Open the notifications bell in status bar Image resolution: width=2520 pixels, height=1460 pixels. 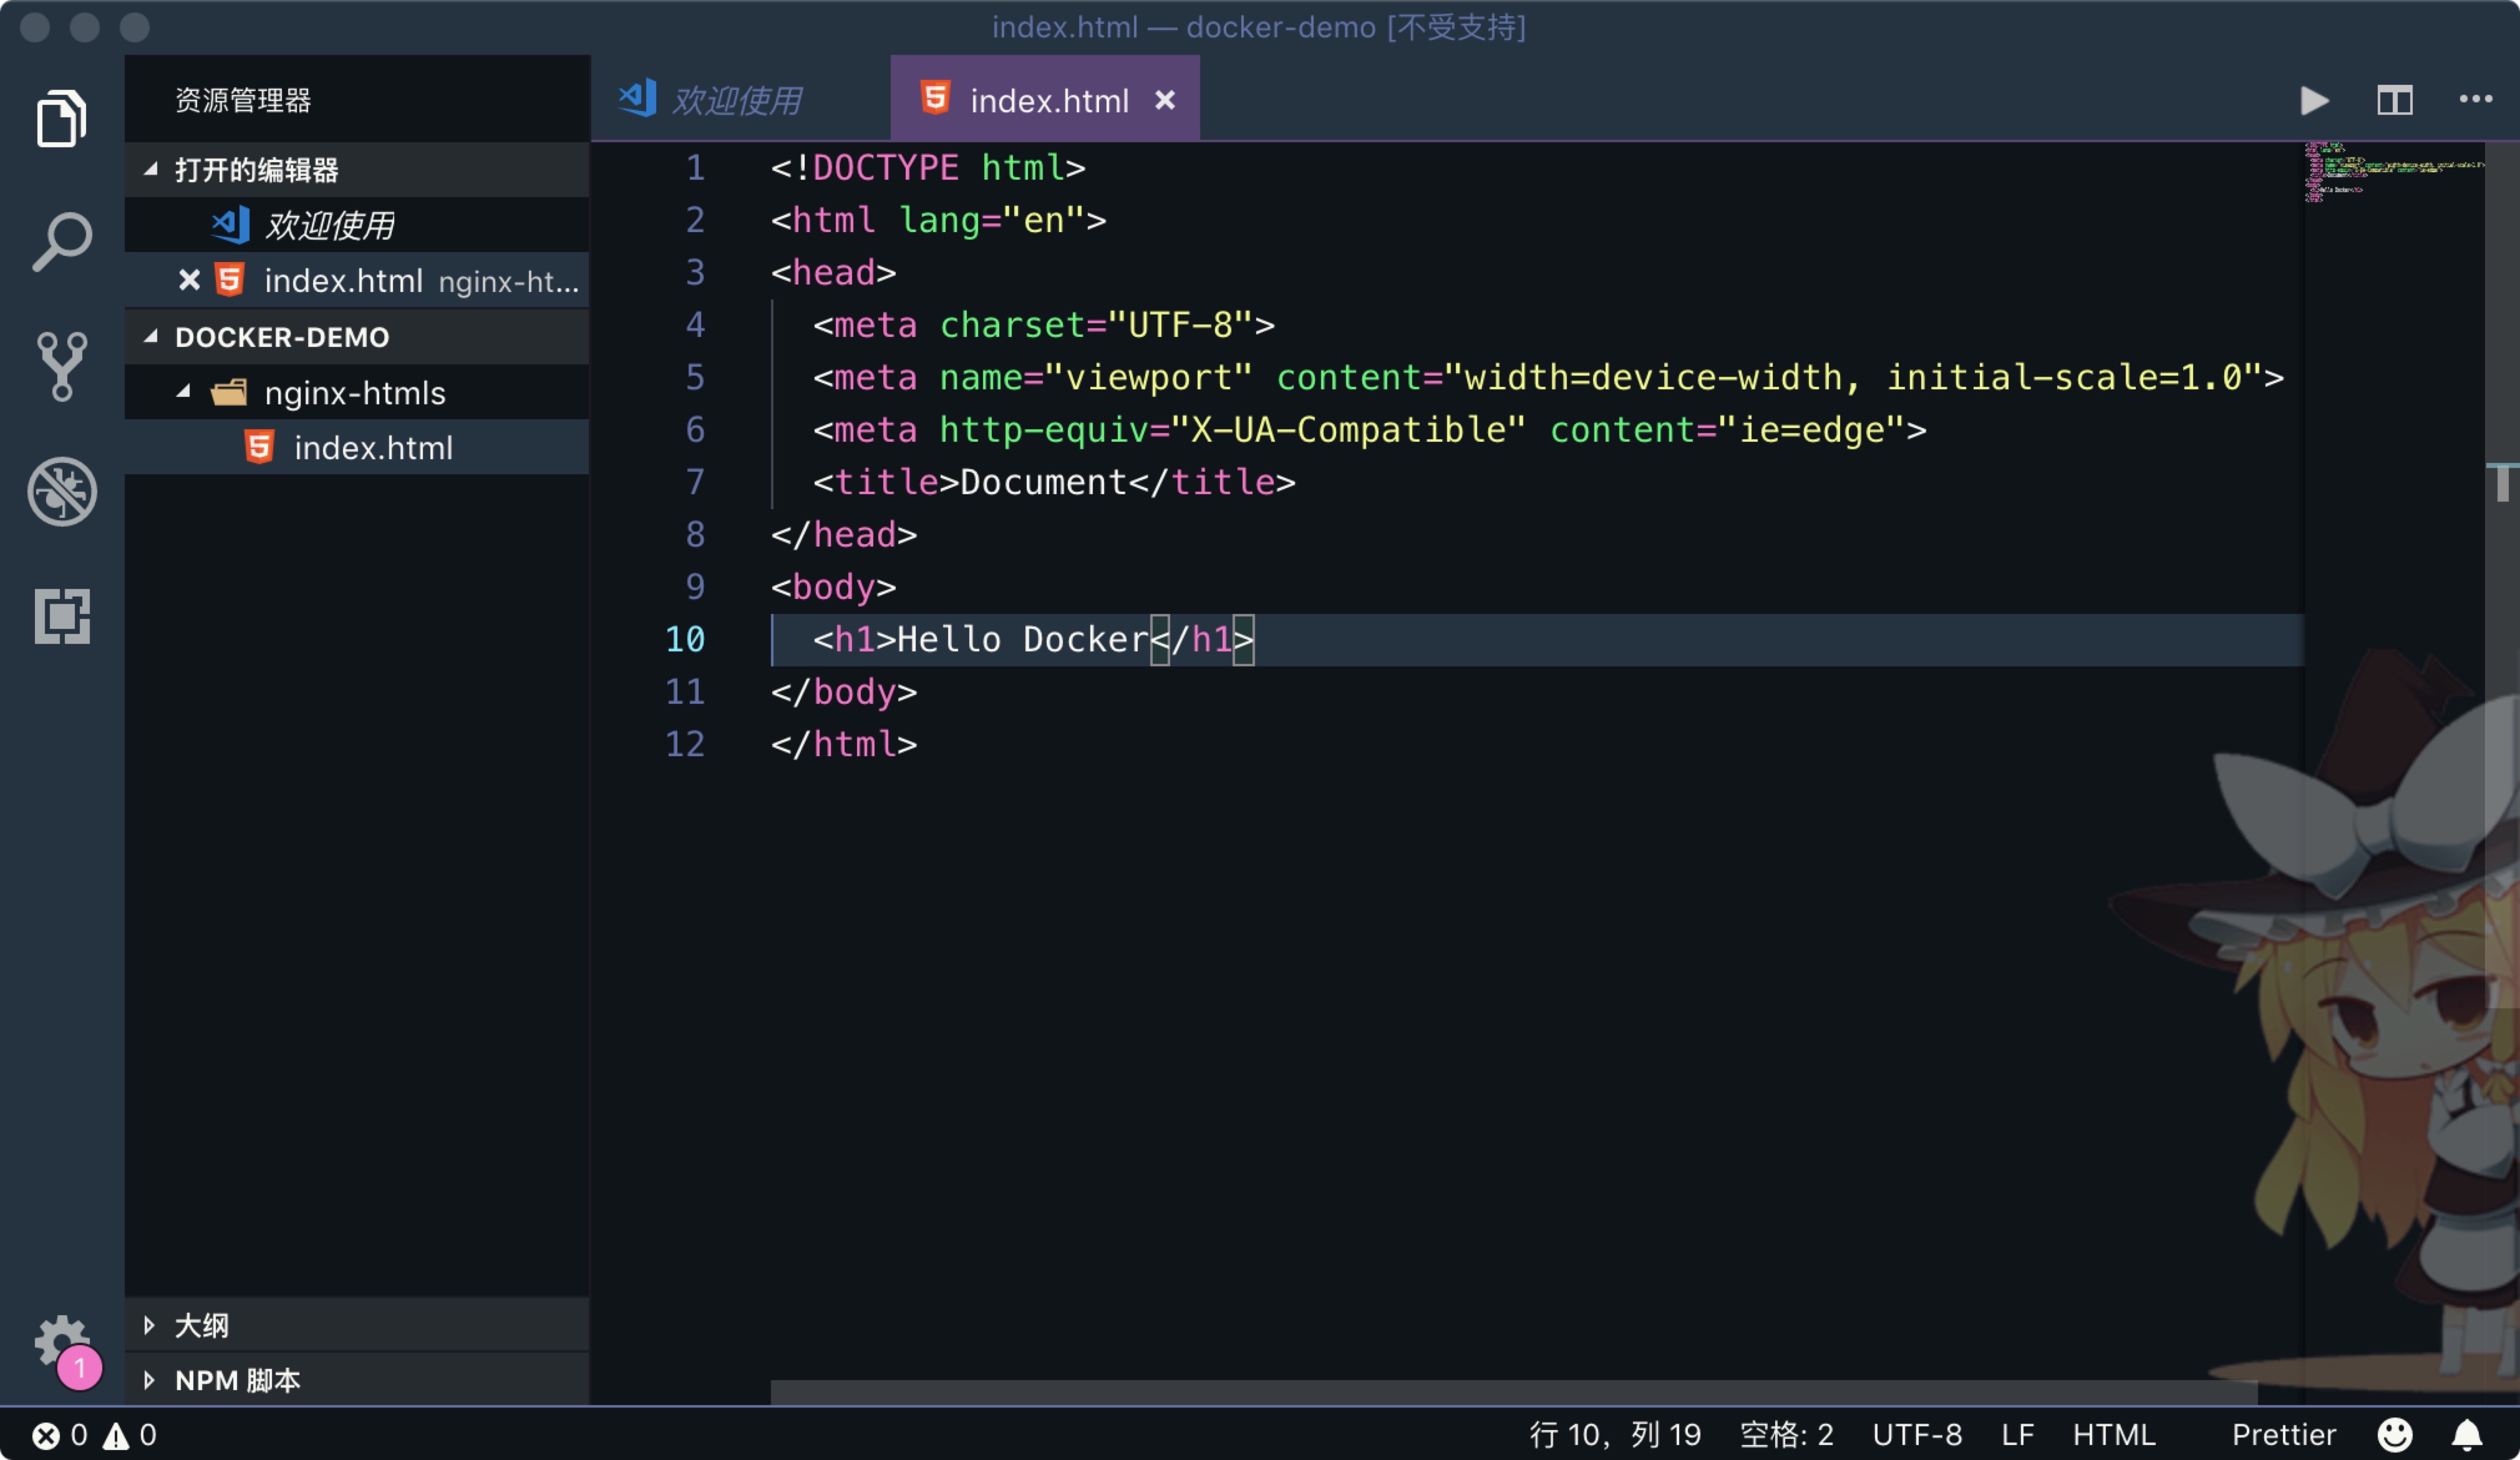pyautogui.click(x=2467, y=1435)
